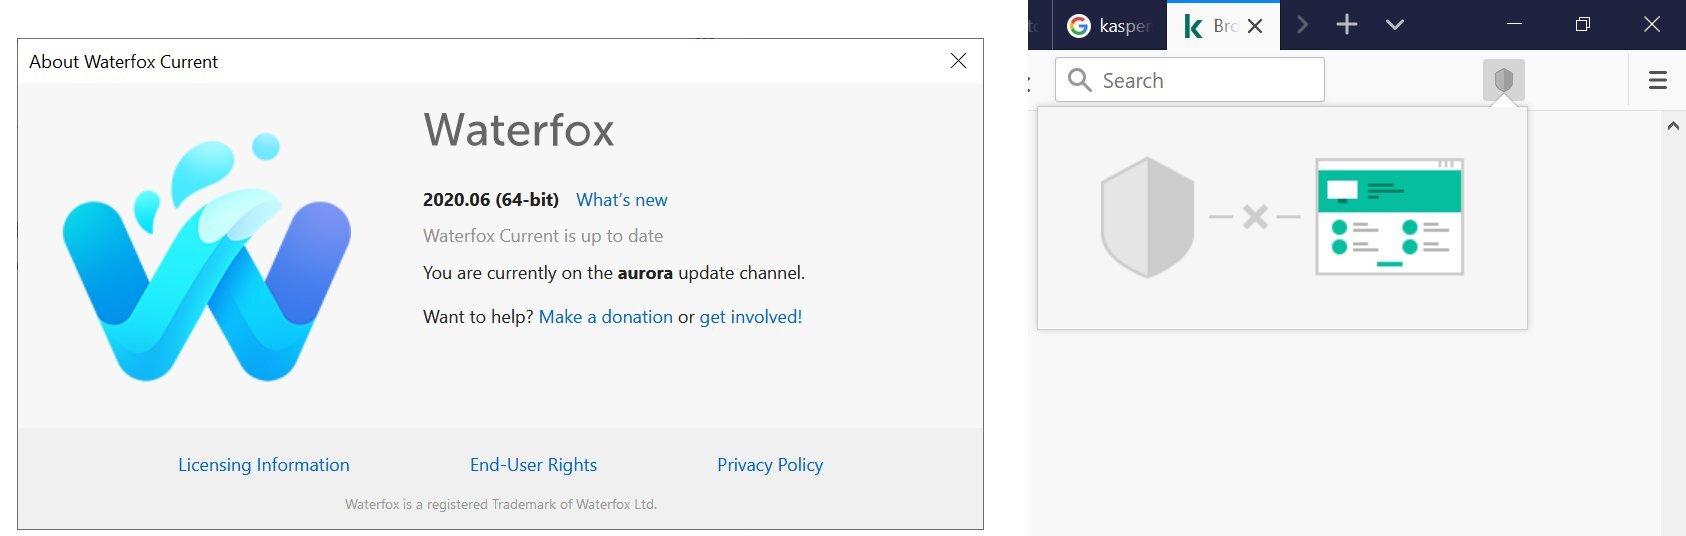The image size is (1686, 536).
Task: Open a new tab with plus button
Action: (x=1347, y=25)
